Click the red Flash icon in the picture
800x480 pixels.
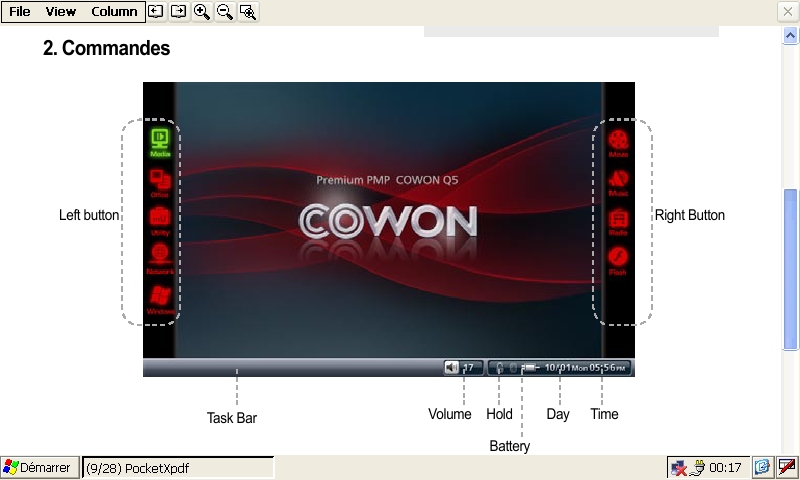(617, 261)
